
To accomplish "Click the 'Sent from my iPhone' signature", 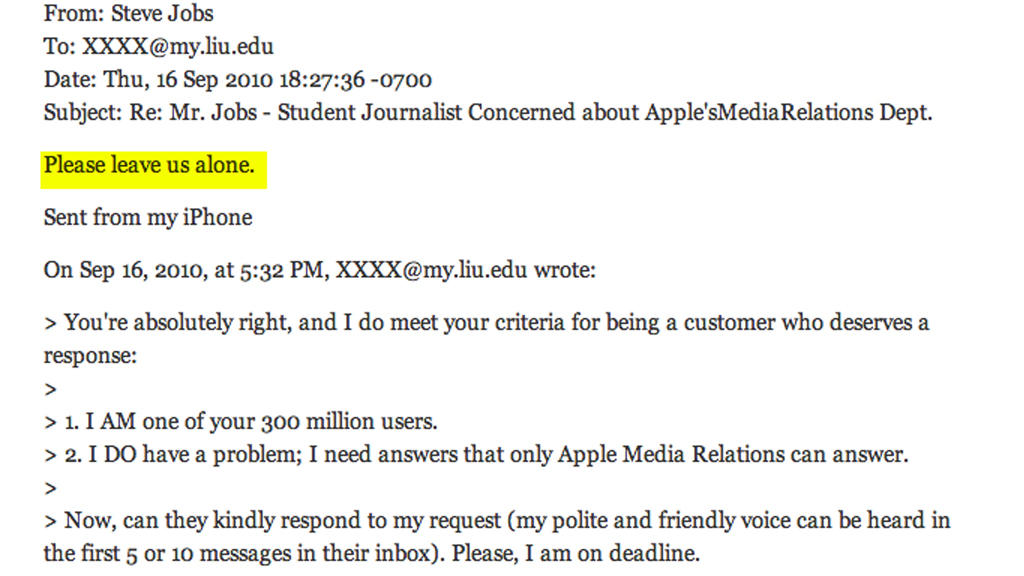I will 148,217.
